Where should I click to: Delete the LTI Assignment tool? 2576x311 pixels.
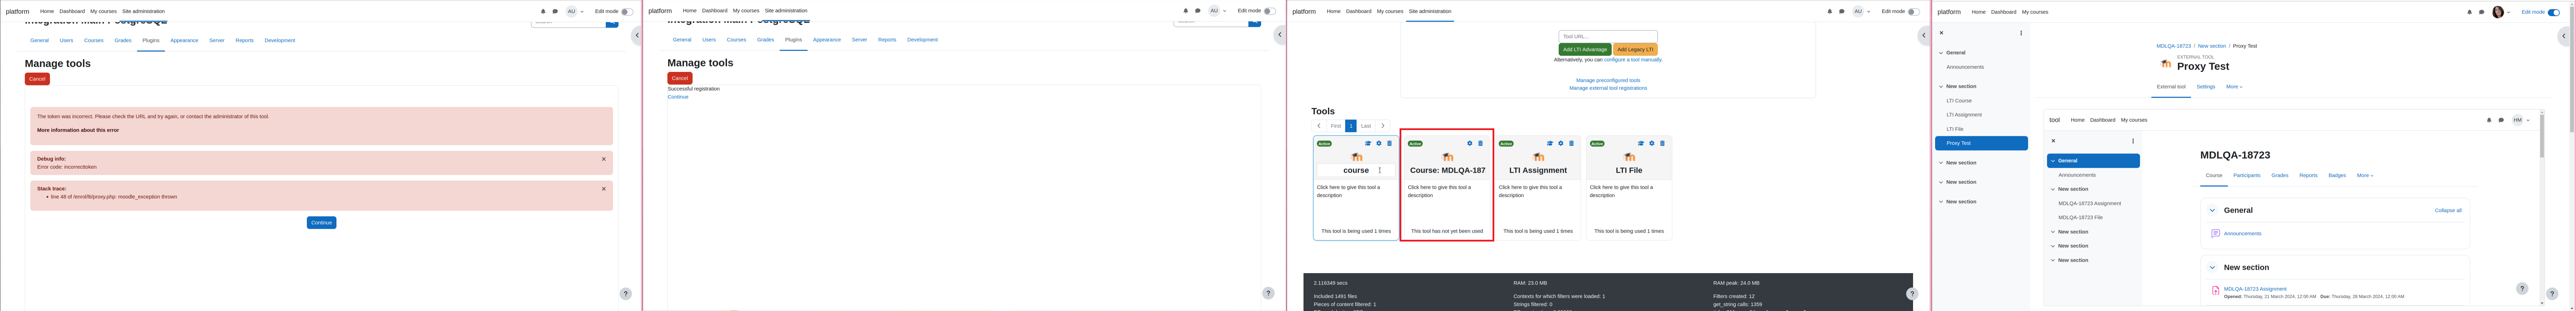pos(1571,143)
